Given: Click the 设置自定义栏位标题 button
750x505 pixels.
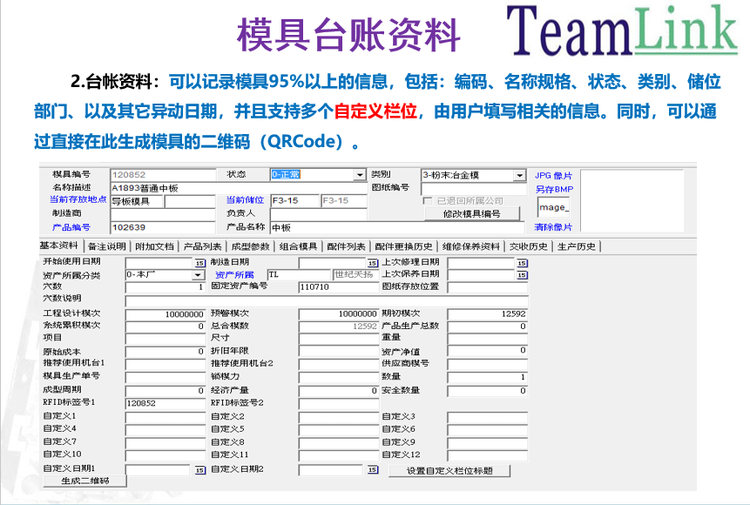Looking at the screenshot, I should click(450, 471).
